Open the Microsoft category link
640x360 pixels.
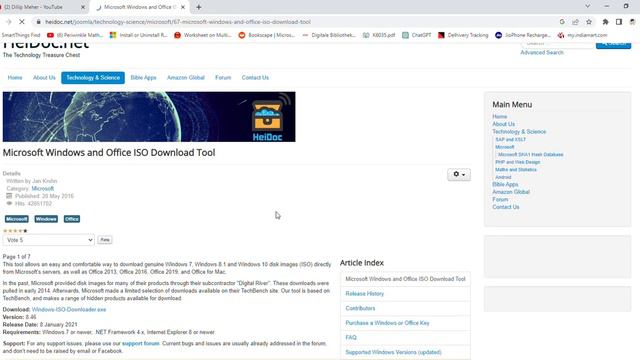point(42,189)
